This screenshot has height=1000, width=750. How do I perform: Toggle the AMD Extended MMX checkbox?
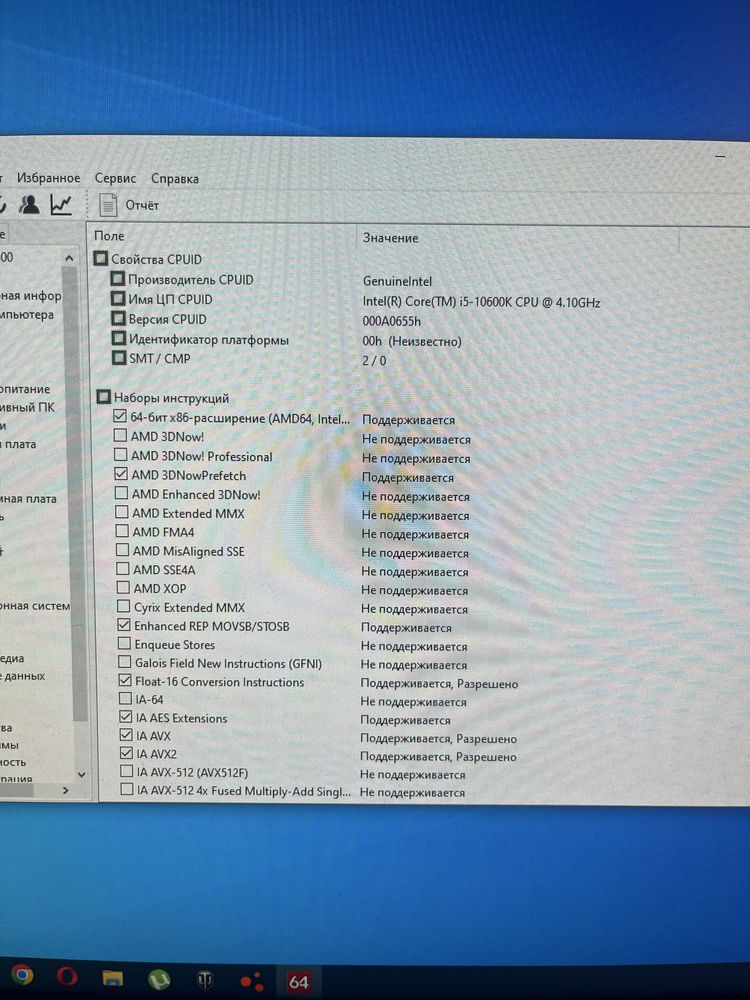pyautogui.click(x=122, y=512)
